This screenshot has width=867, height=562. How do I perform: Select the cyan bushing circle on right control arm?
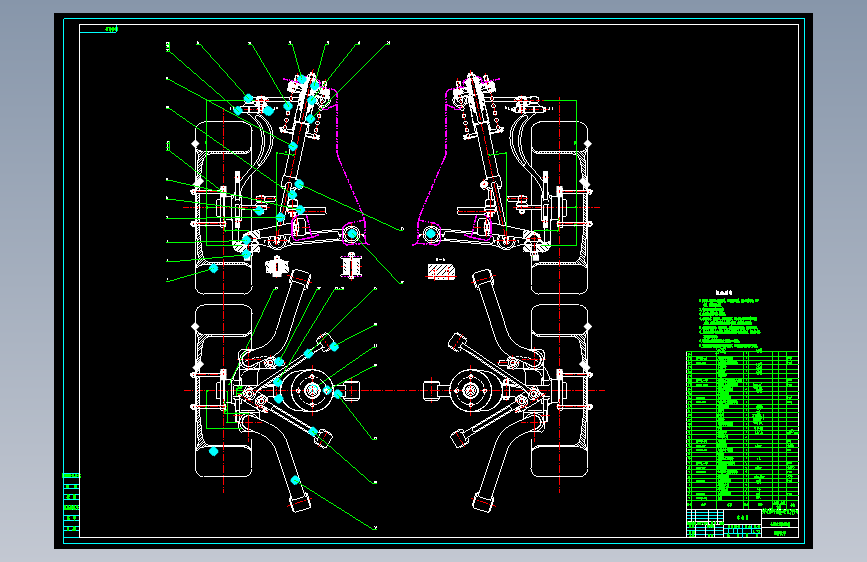coord(431,234)
